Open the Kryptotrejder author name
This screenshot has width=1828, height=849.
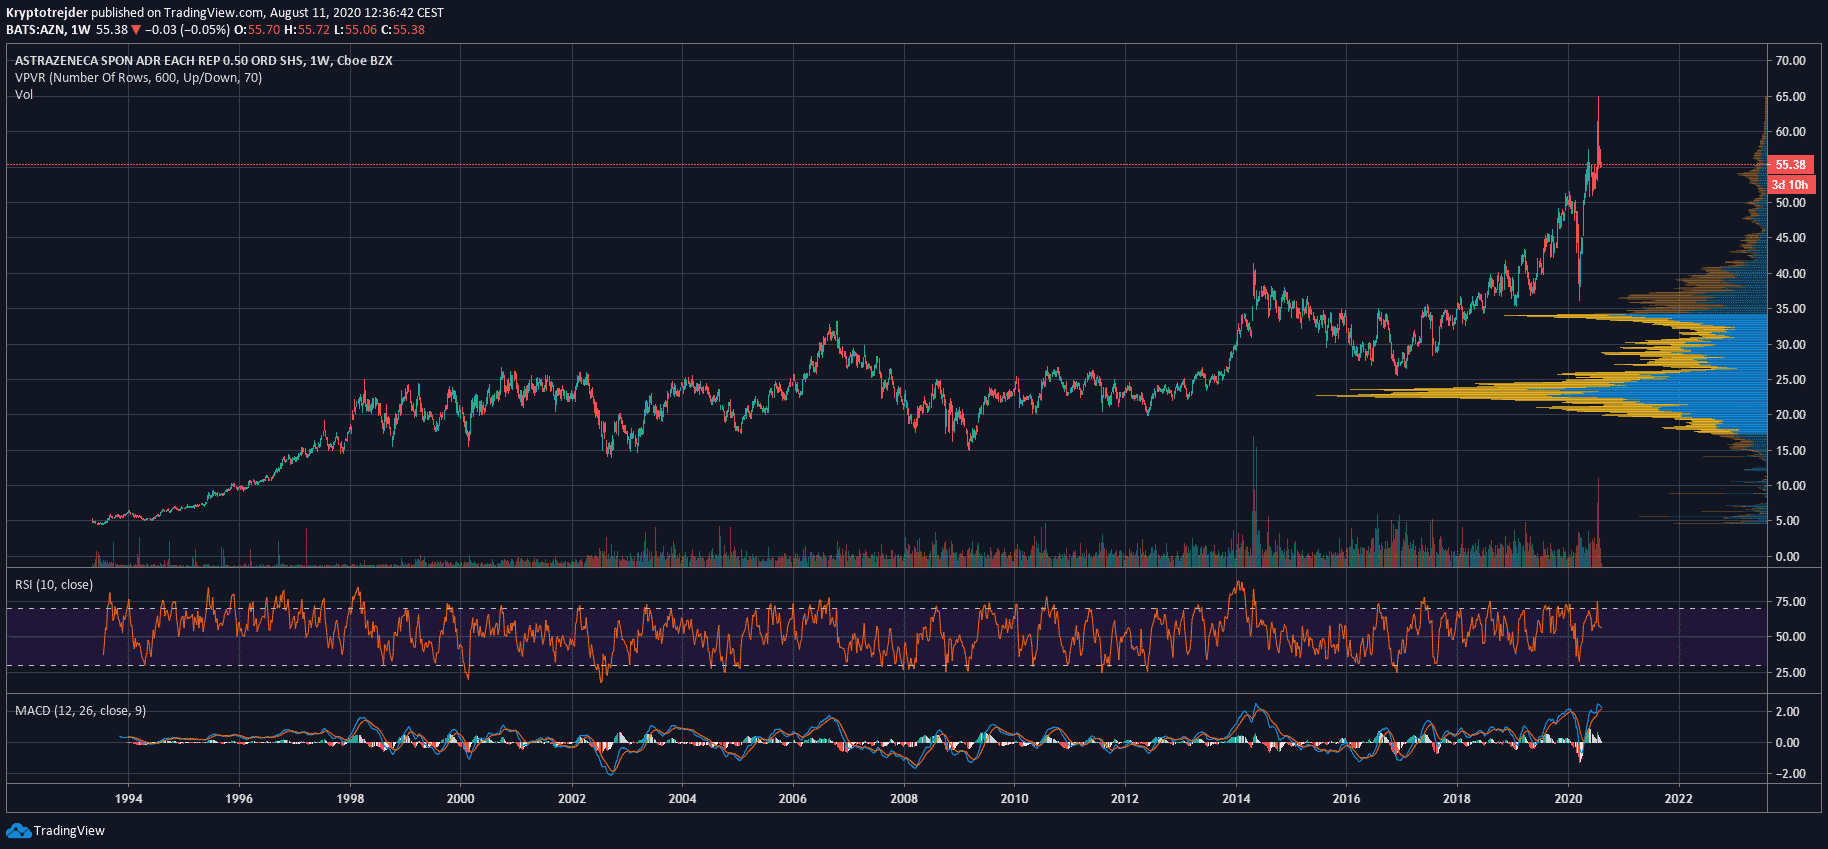tap(47, 13)
